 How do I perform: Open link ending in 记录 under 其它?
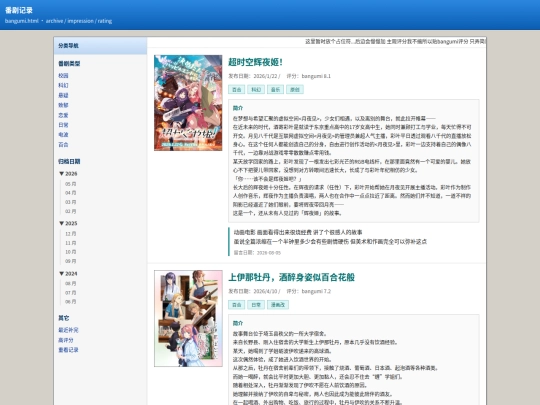pos(68,350)
